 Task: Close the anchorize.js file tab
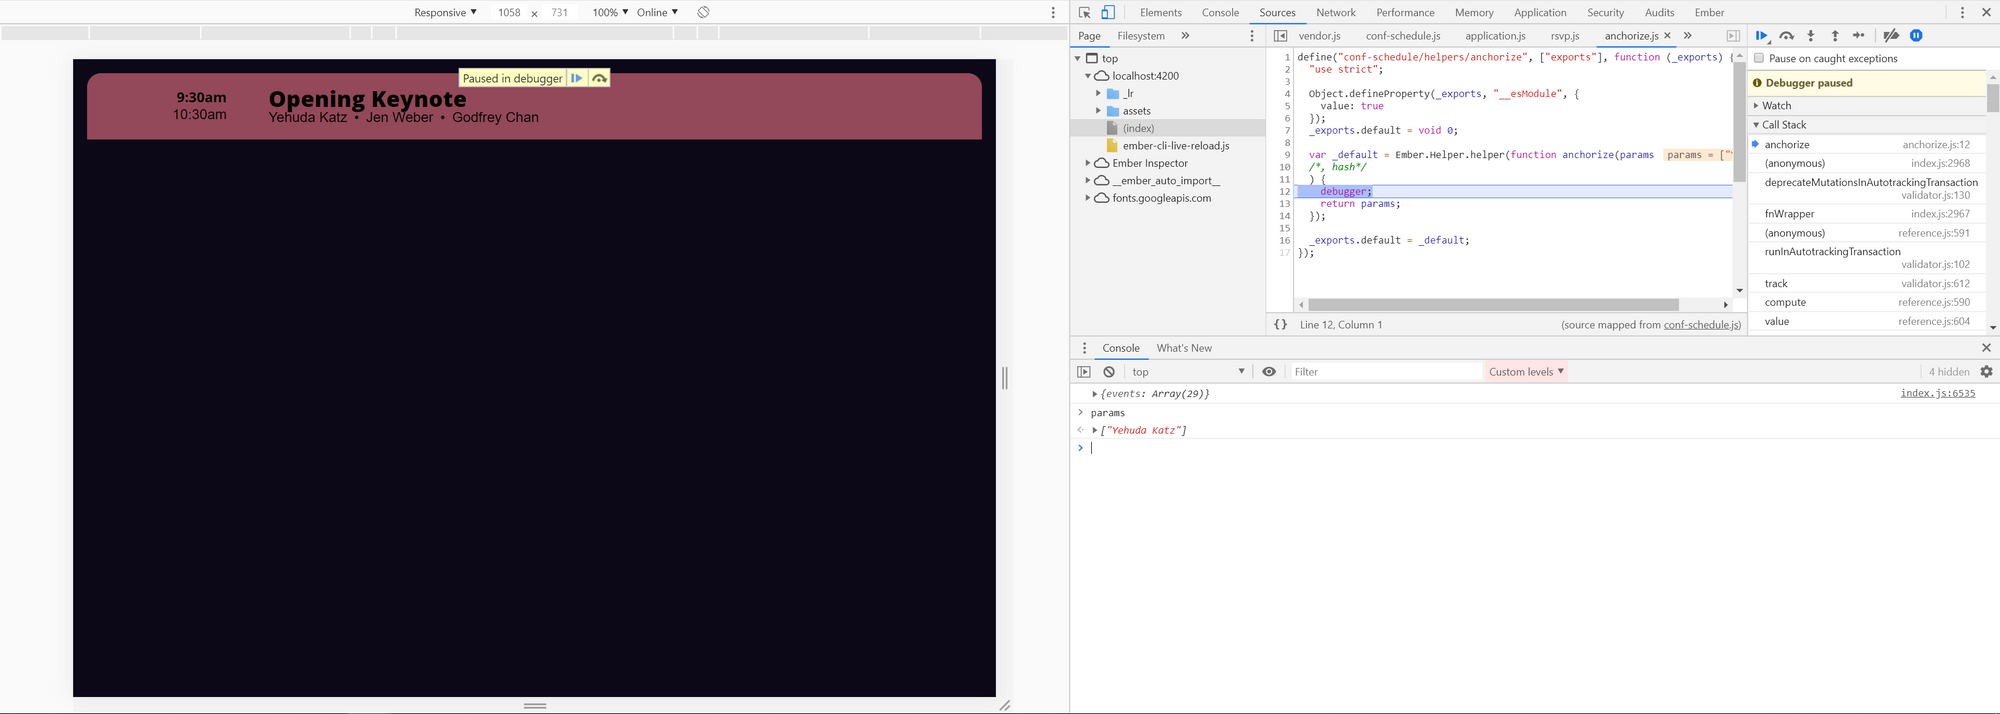coord(1667,36)
